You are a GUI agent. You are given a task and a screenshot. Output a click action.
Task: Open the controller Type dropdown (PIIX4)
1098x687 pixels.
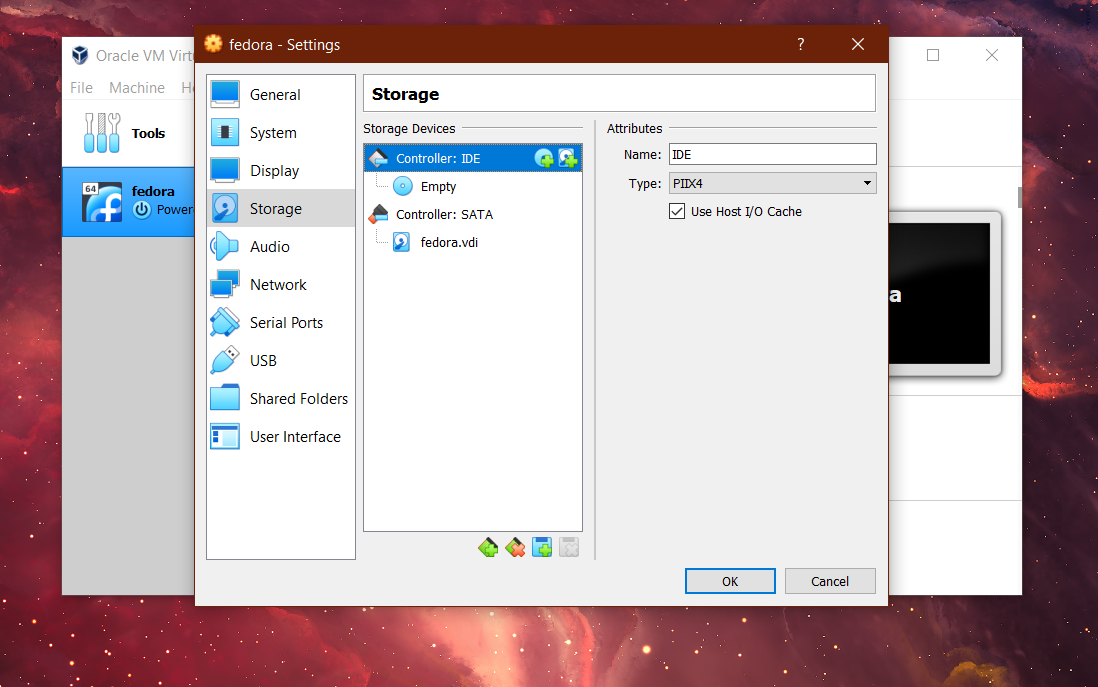(x=772, y=183)
